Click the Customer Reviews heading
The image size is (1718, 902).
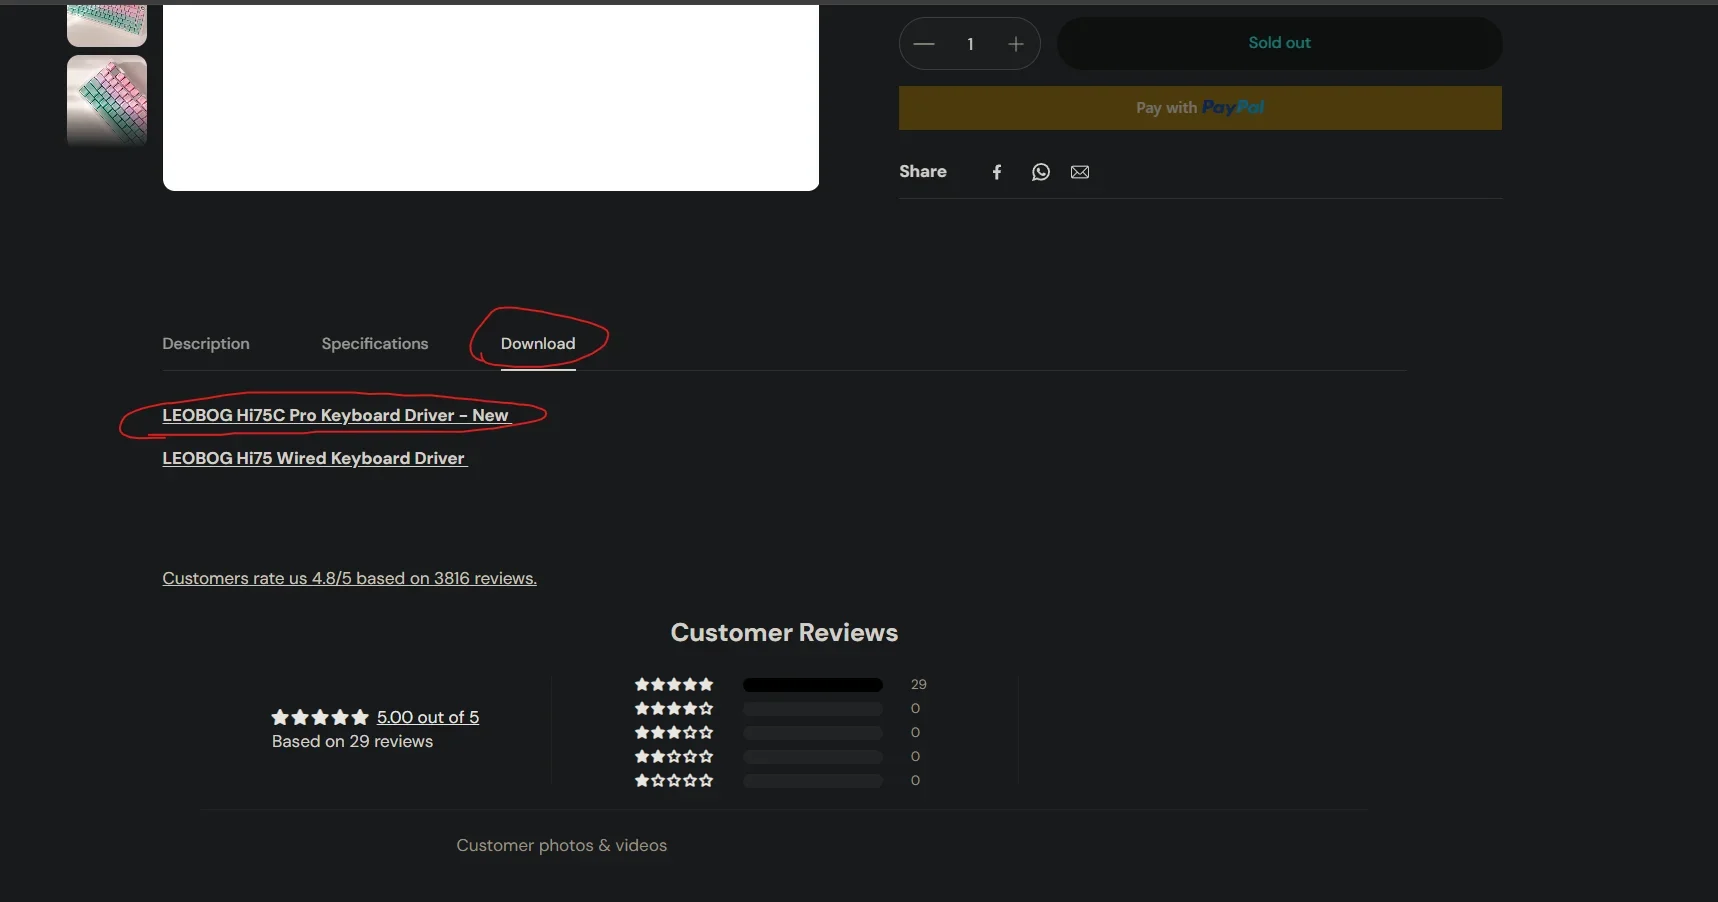click(x=784, y=633)
